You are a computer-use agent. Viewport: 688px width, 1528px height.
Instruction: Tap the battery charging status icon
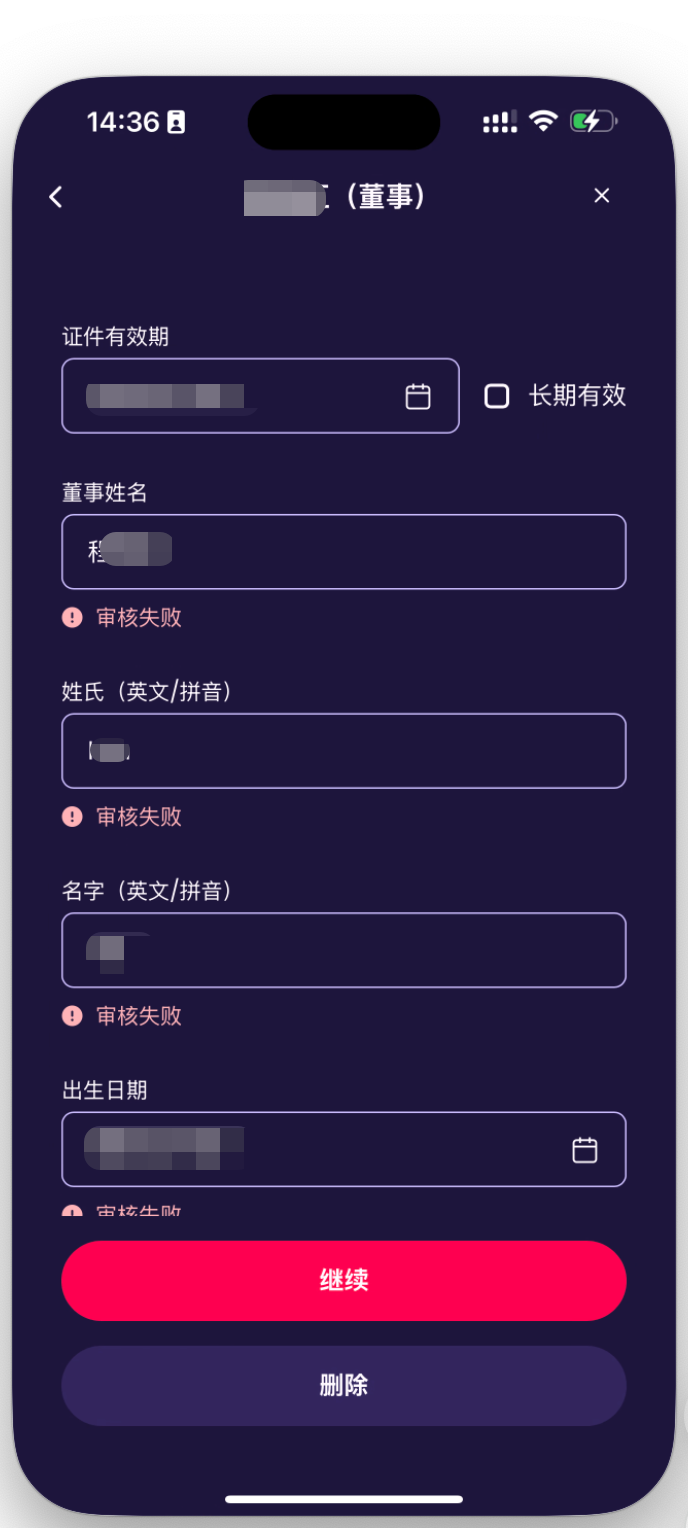click(593, 122)
